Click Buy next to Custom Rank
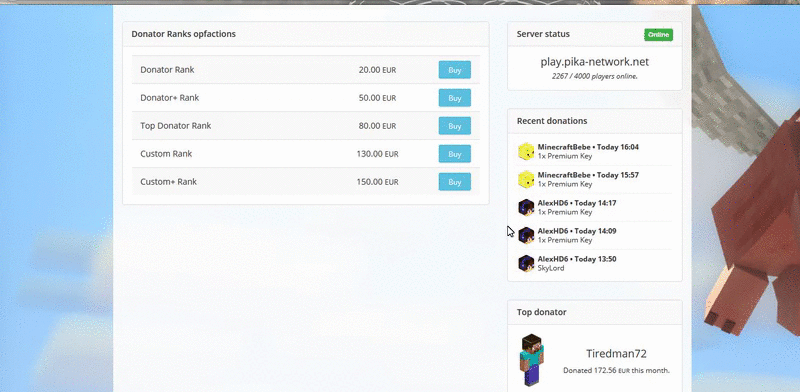The height and width of the screenshot is (392, 800). click(x=455, y=154)
